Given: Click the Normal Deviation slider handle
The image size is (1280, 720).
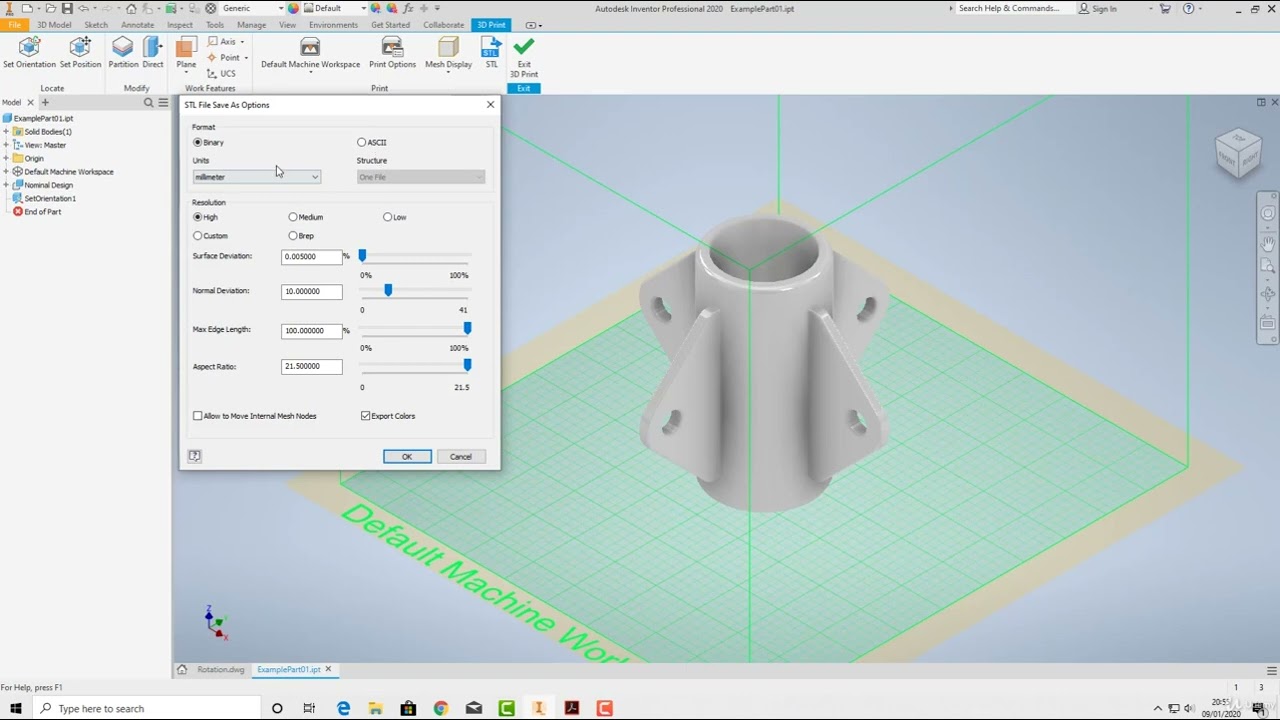Looking at the screenshot, I should click(388, 290).
